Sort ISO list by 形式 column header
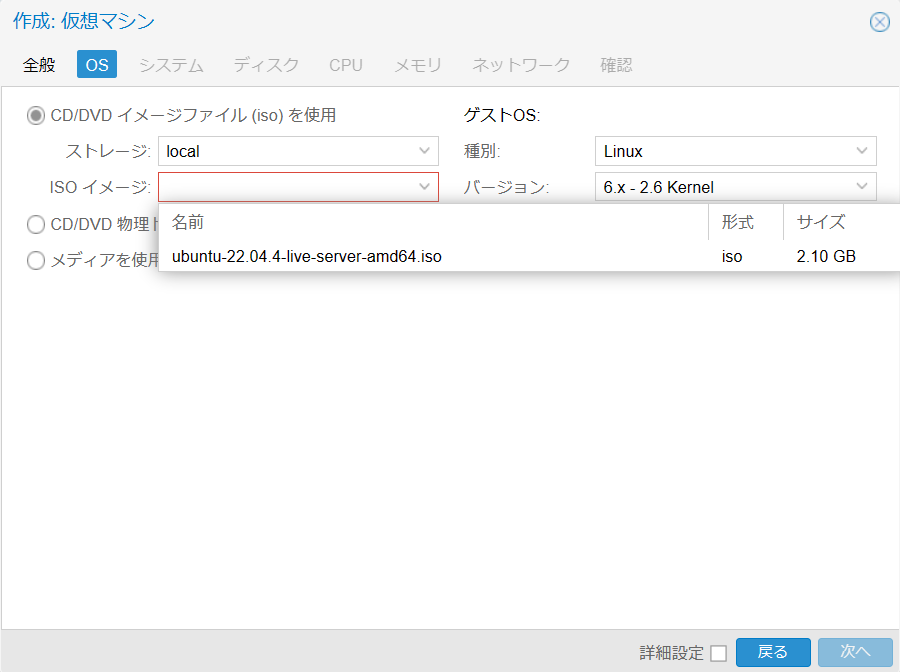This screenshot has height=672, width=900. pyautogui.click(x=746, y=222)
